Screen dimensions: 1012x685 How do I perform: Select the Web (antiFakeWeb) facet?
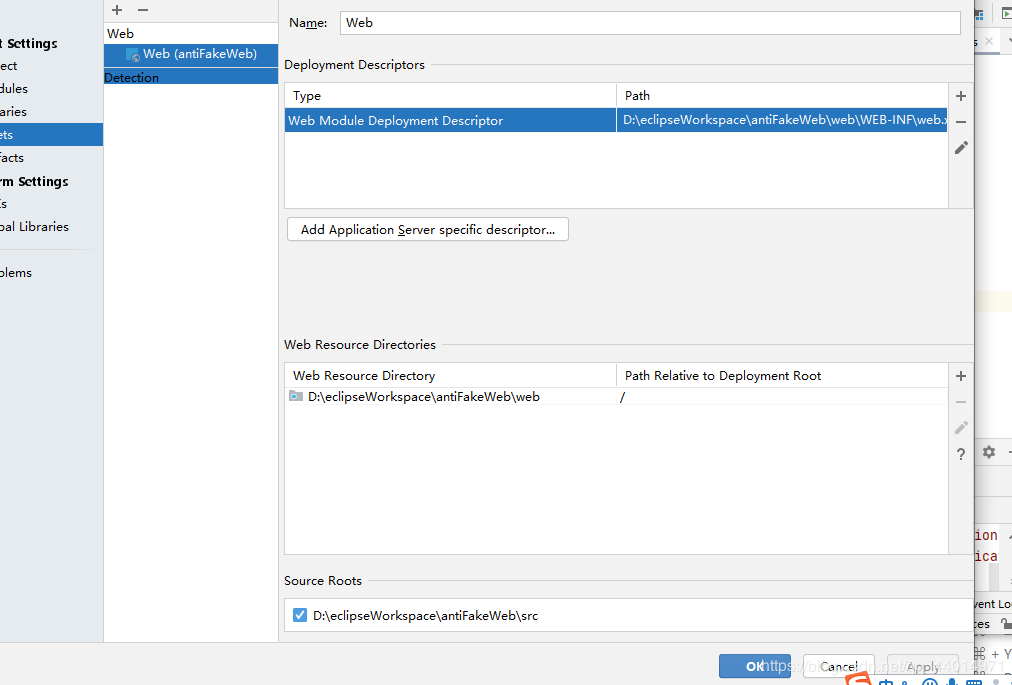tap(199, 54)
